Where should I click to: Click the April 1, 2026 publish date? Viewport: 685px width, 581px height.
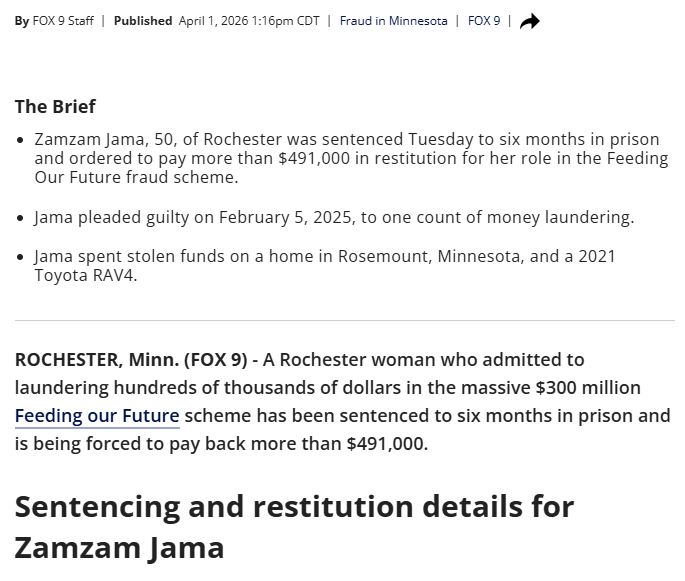[x=249, y=21]
